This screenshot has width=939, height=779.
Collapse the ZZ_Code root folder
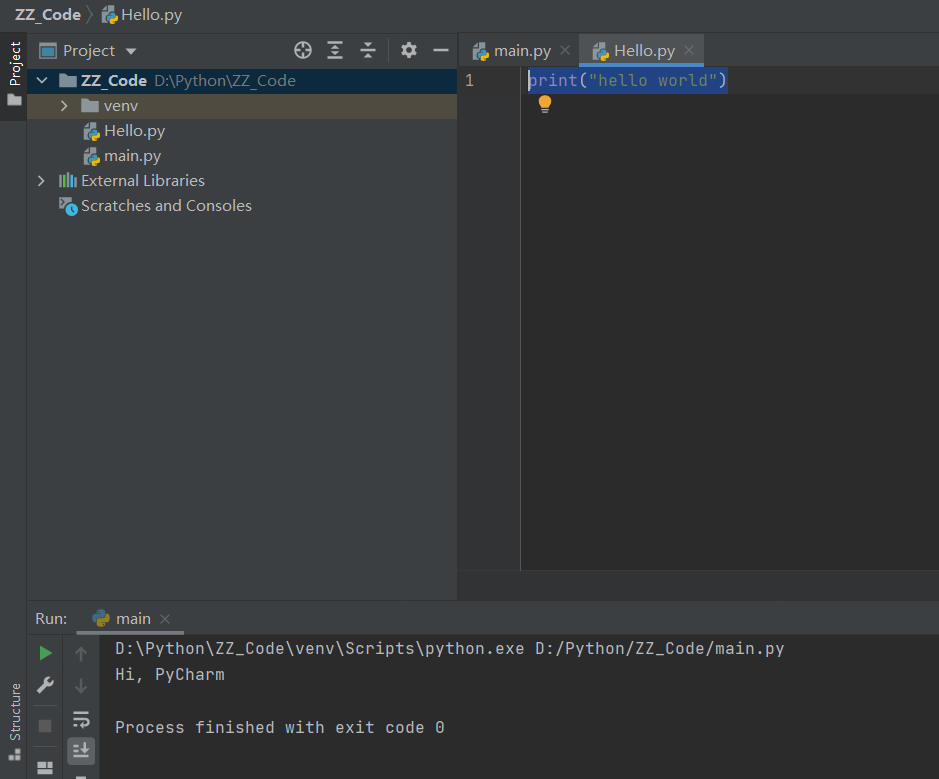42,80
